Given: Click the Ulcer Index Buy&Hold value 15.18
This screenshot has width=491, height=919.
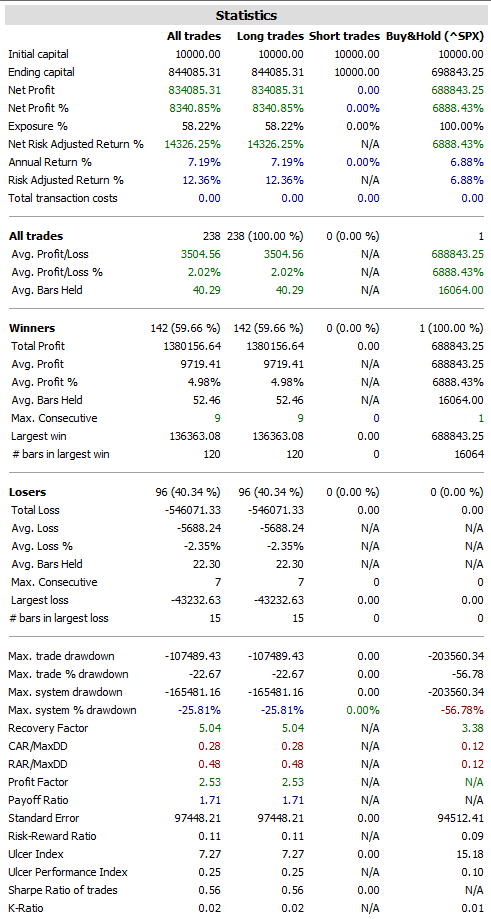Looking at the screenshot, I should [x=471, y=855].
